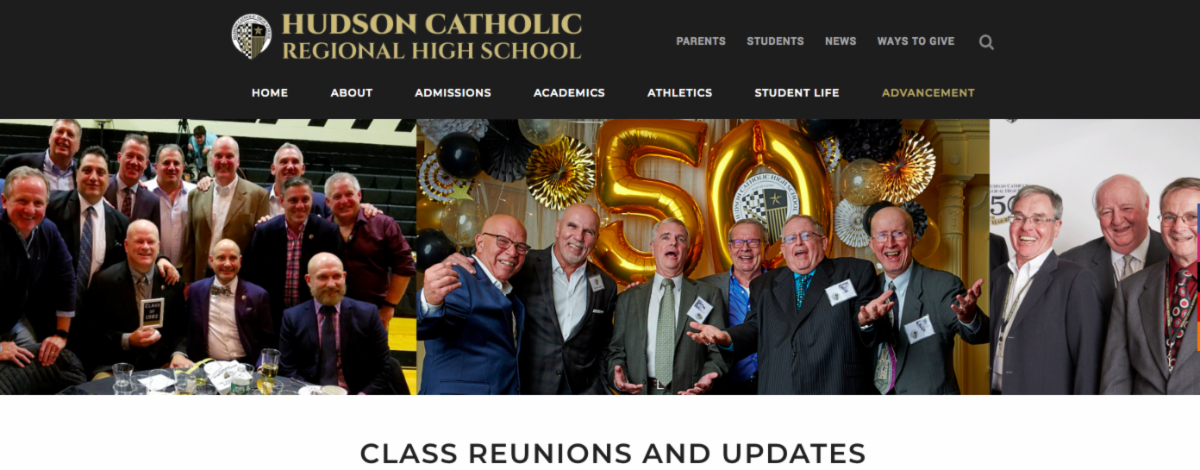
Task: Click the Hudson Catholic shield logo
Action: point(251,36)
